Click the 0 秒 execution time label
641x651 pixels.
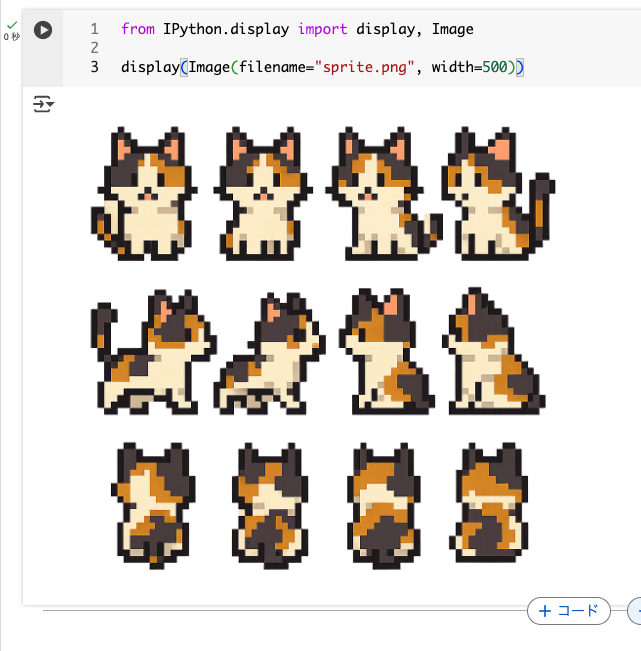pos(12,37)
